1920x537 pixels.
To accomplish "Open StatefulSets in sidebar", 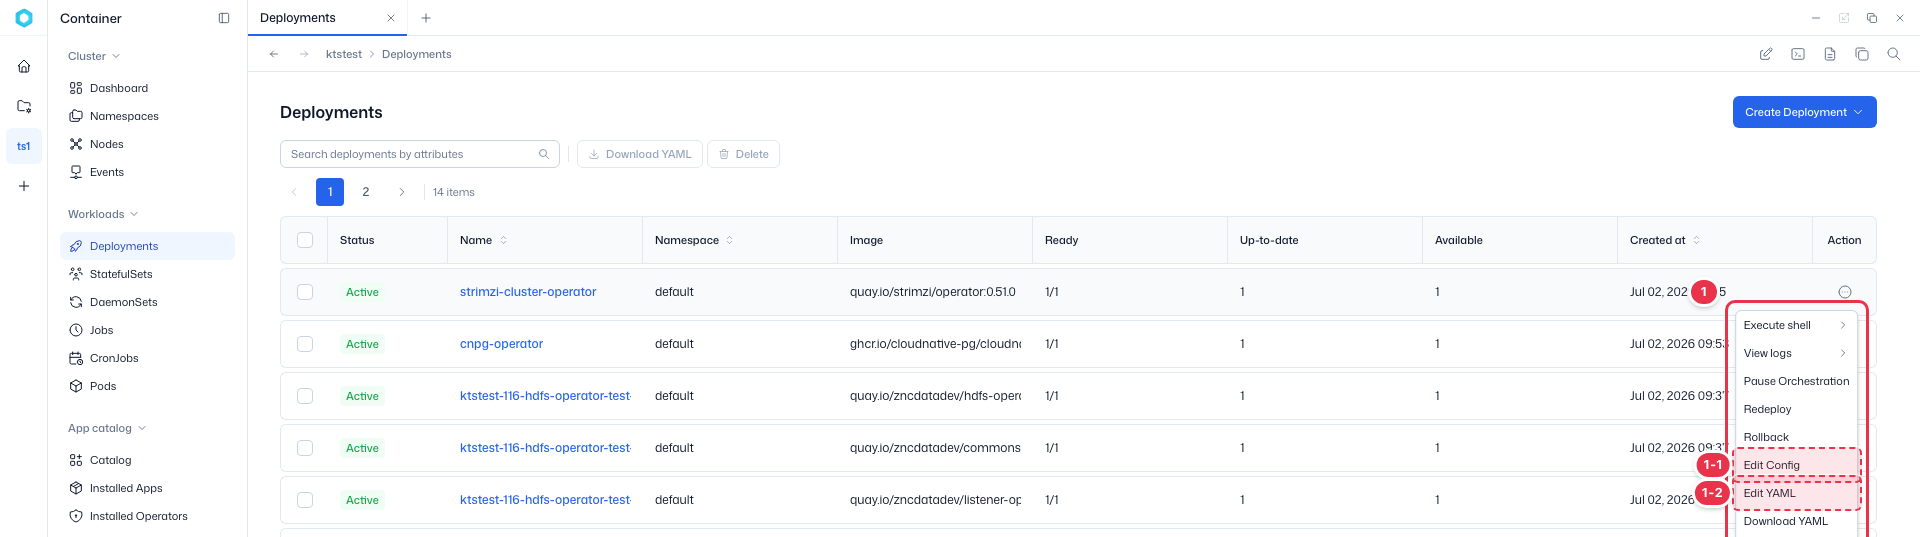I will click(x=147, y=274).
